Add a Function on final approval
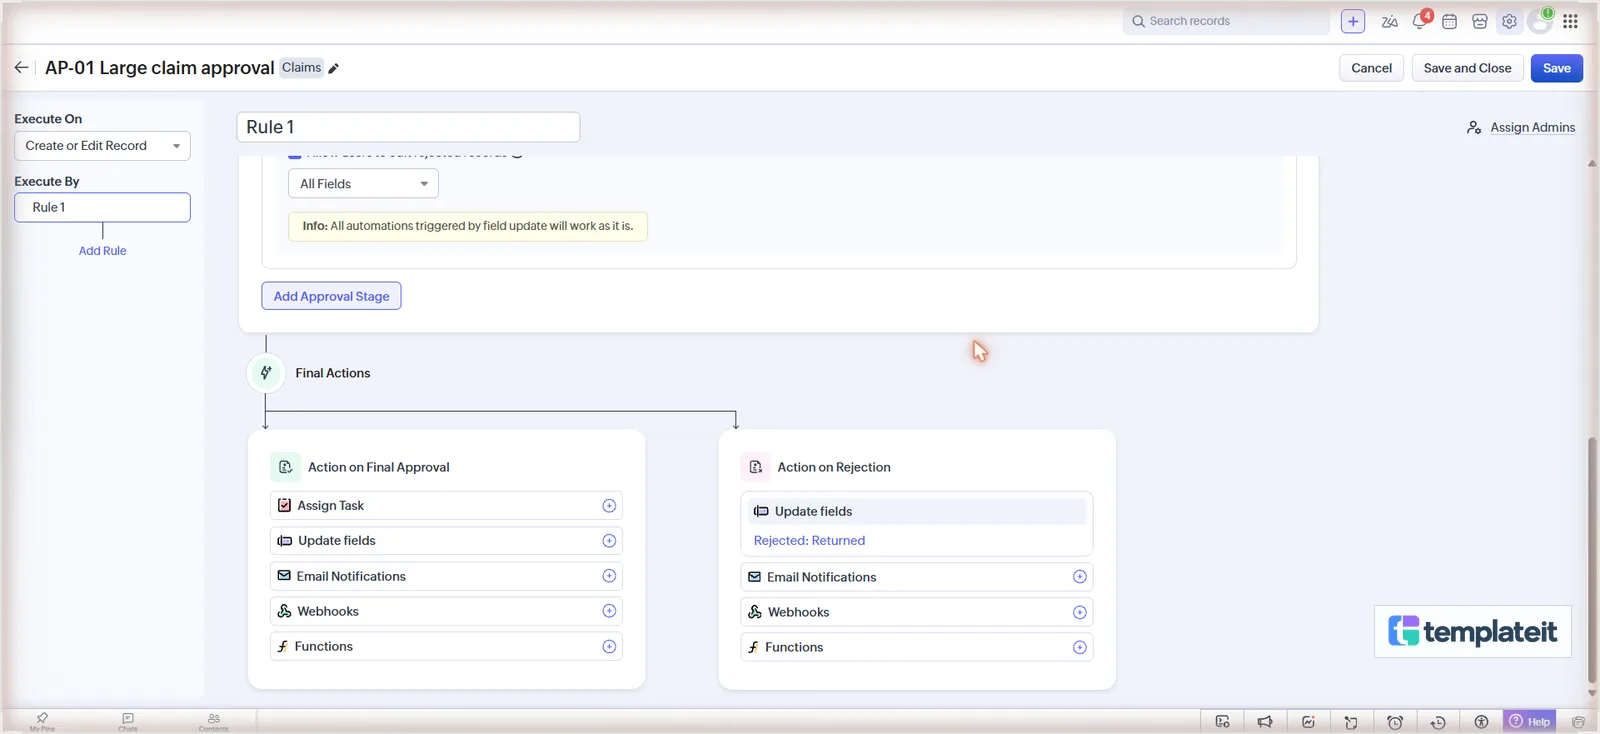Screen dimensions: 1600x734 (x=609, y=647)
